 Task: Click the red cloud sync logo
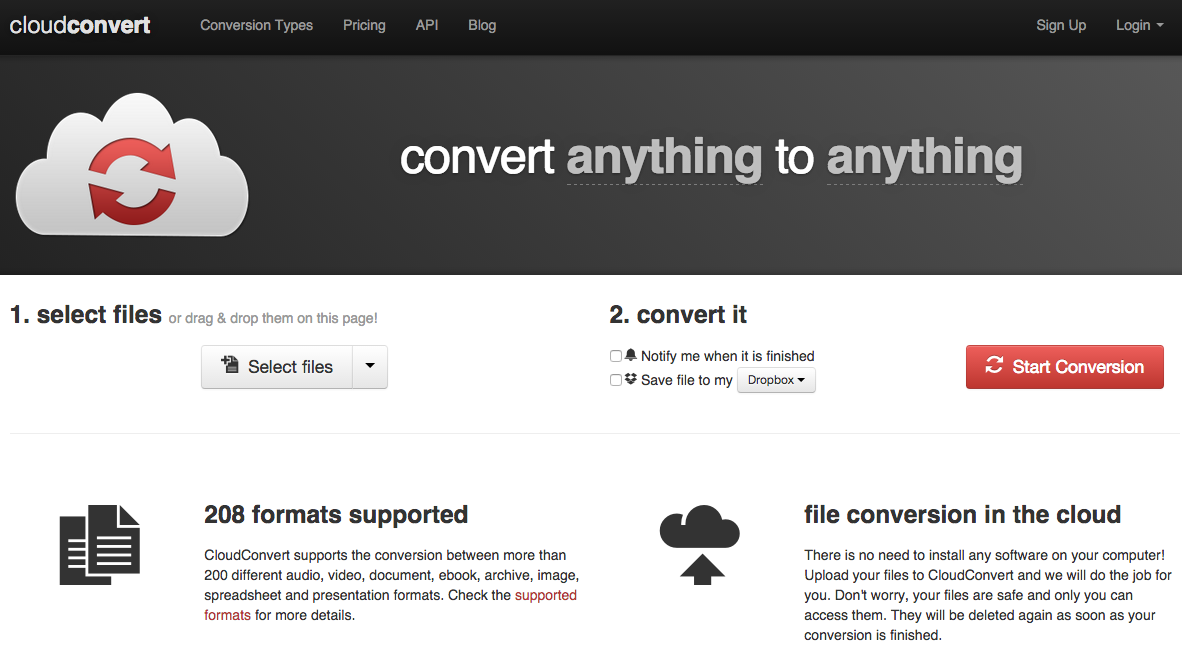132,164
